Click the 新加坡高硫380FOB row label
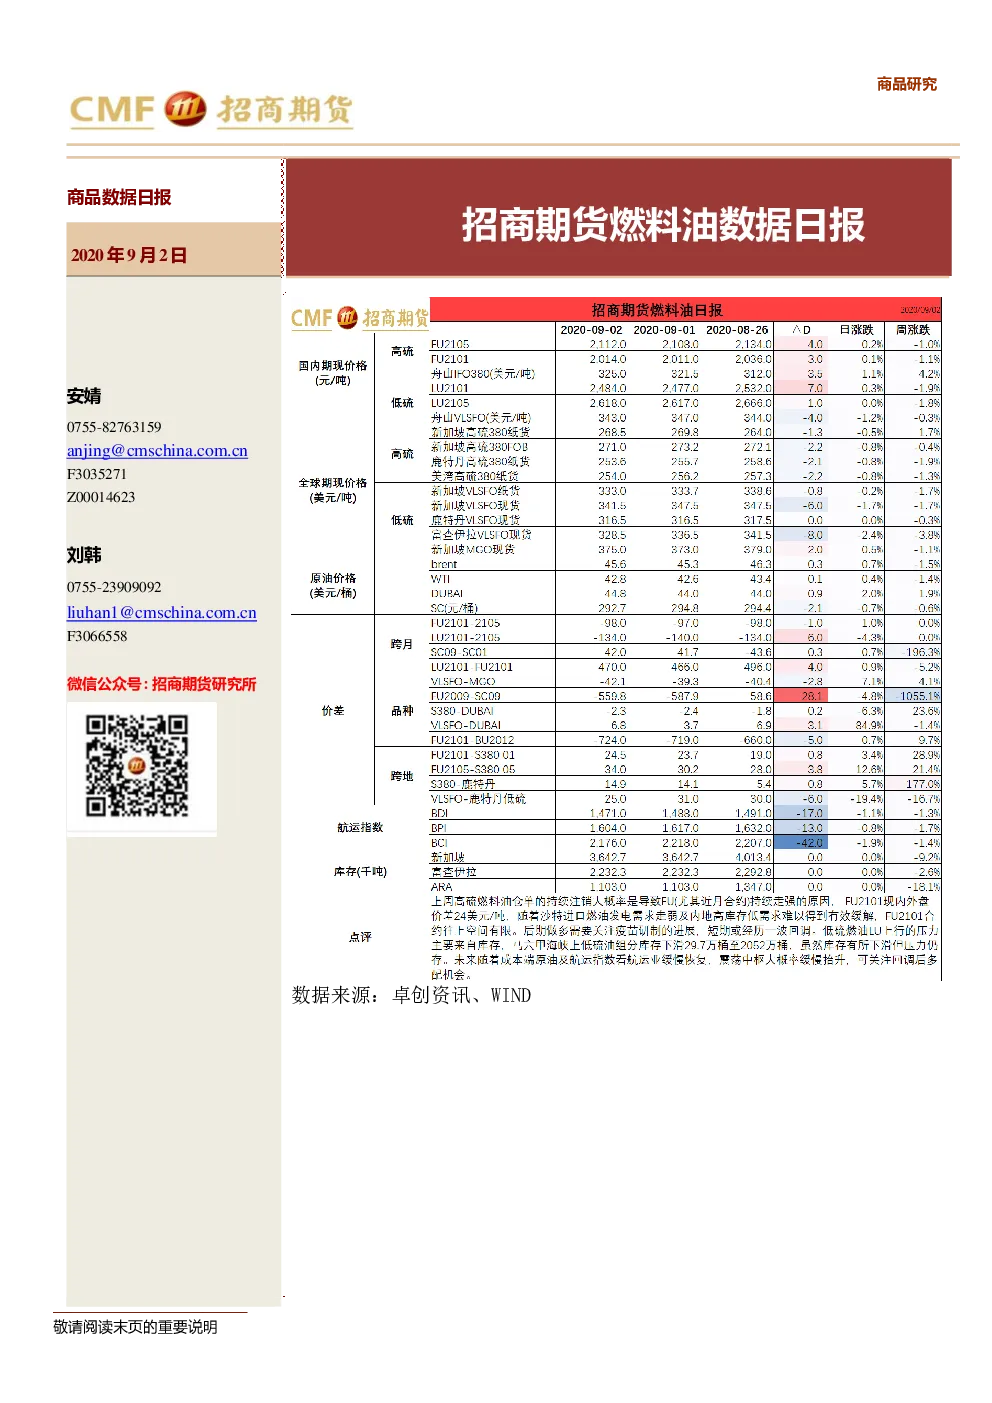Screen dimensions: 992x1403 pos(480,447)
